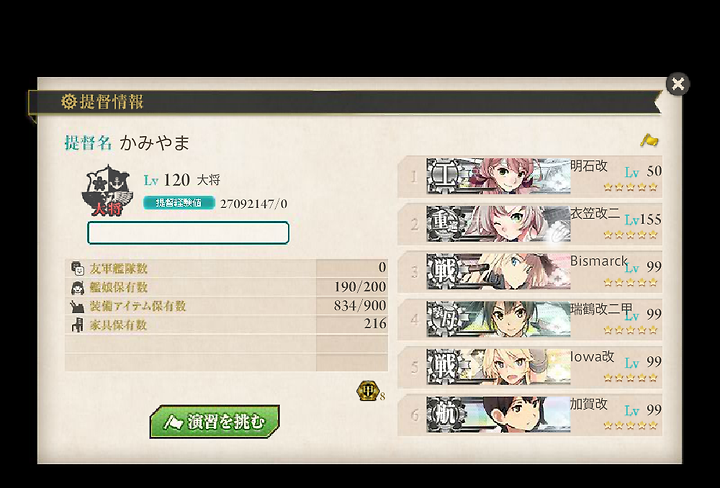Click the gear icon beside 提督情報

tap(69, 101)
